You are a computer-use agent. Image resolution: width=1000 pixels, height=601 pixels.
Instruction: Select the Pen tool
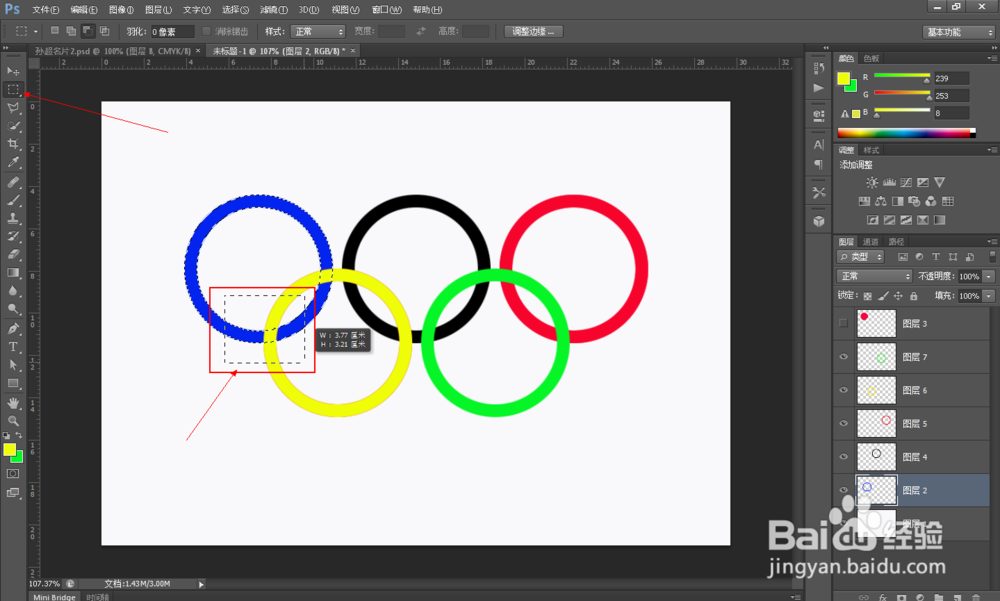[13, 329]
